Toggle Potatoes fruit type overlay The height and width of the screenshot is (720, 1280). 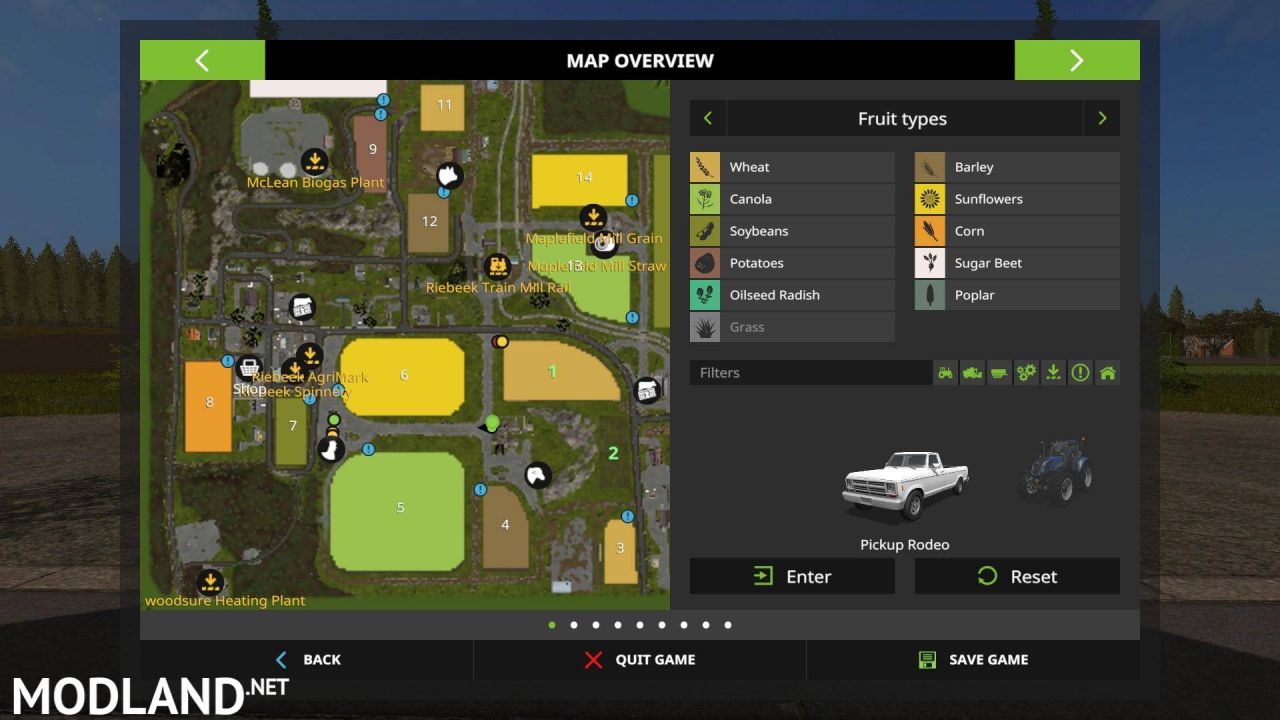(x=792, y=263)
